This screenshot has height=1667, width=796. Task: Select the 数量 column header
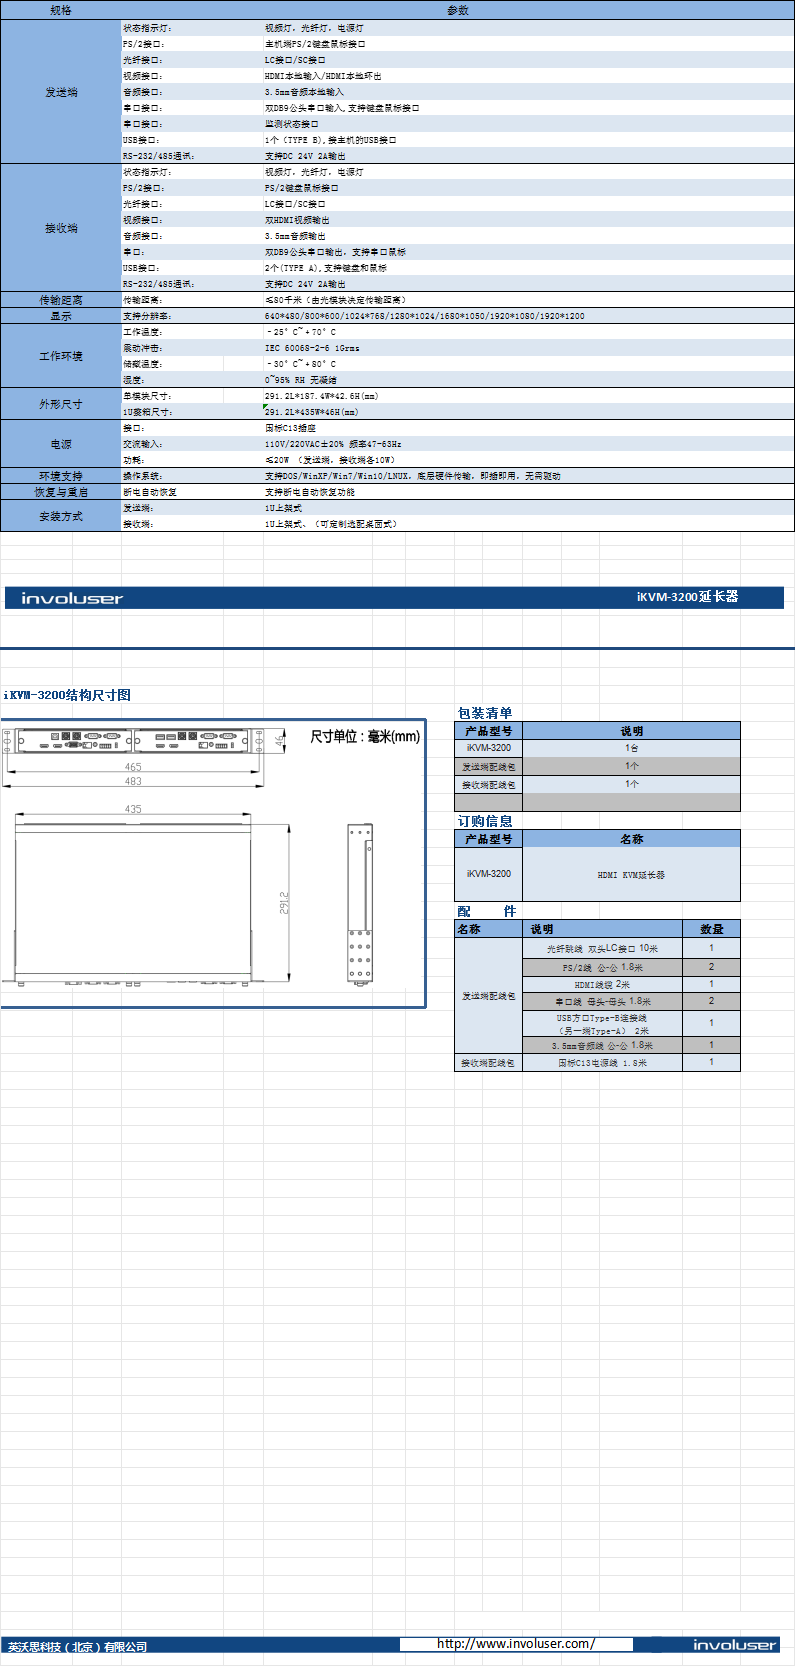coord(712,930)
